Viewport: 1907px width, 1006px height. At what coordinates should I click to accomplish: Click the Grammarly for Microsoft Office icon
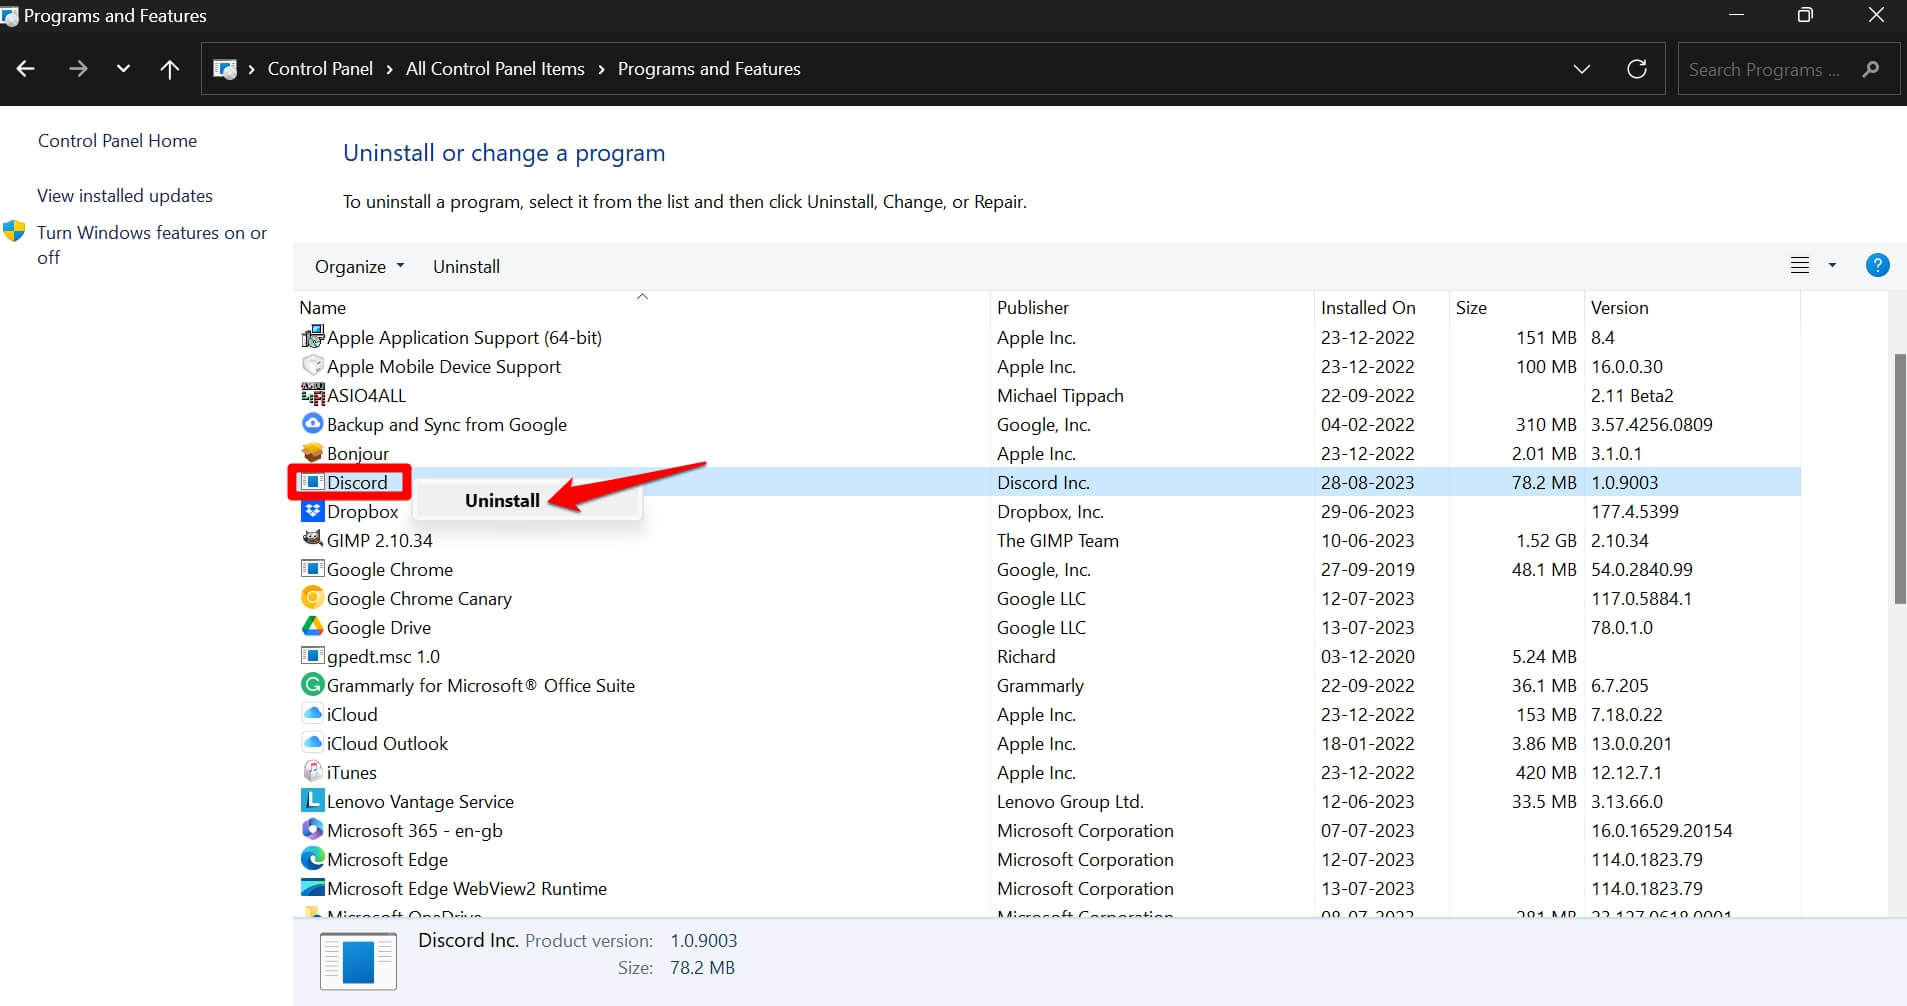(312, 685)
